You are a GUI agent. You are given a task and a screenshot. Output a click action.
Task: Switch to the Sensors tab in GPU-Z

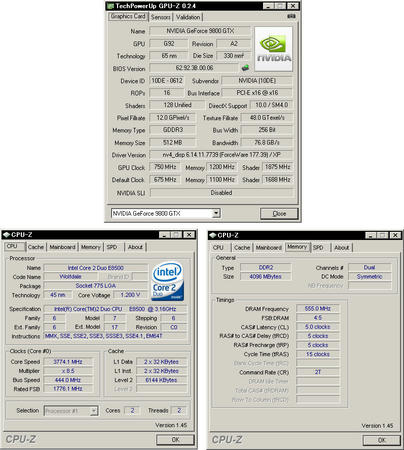[x=161, y=17]
